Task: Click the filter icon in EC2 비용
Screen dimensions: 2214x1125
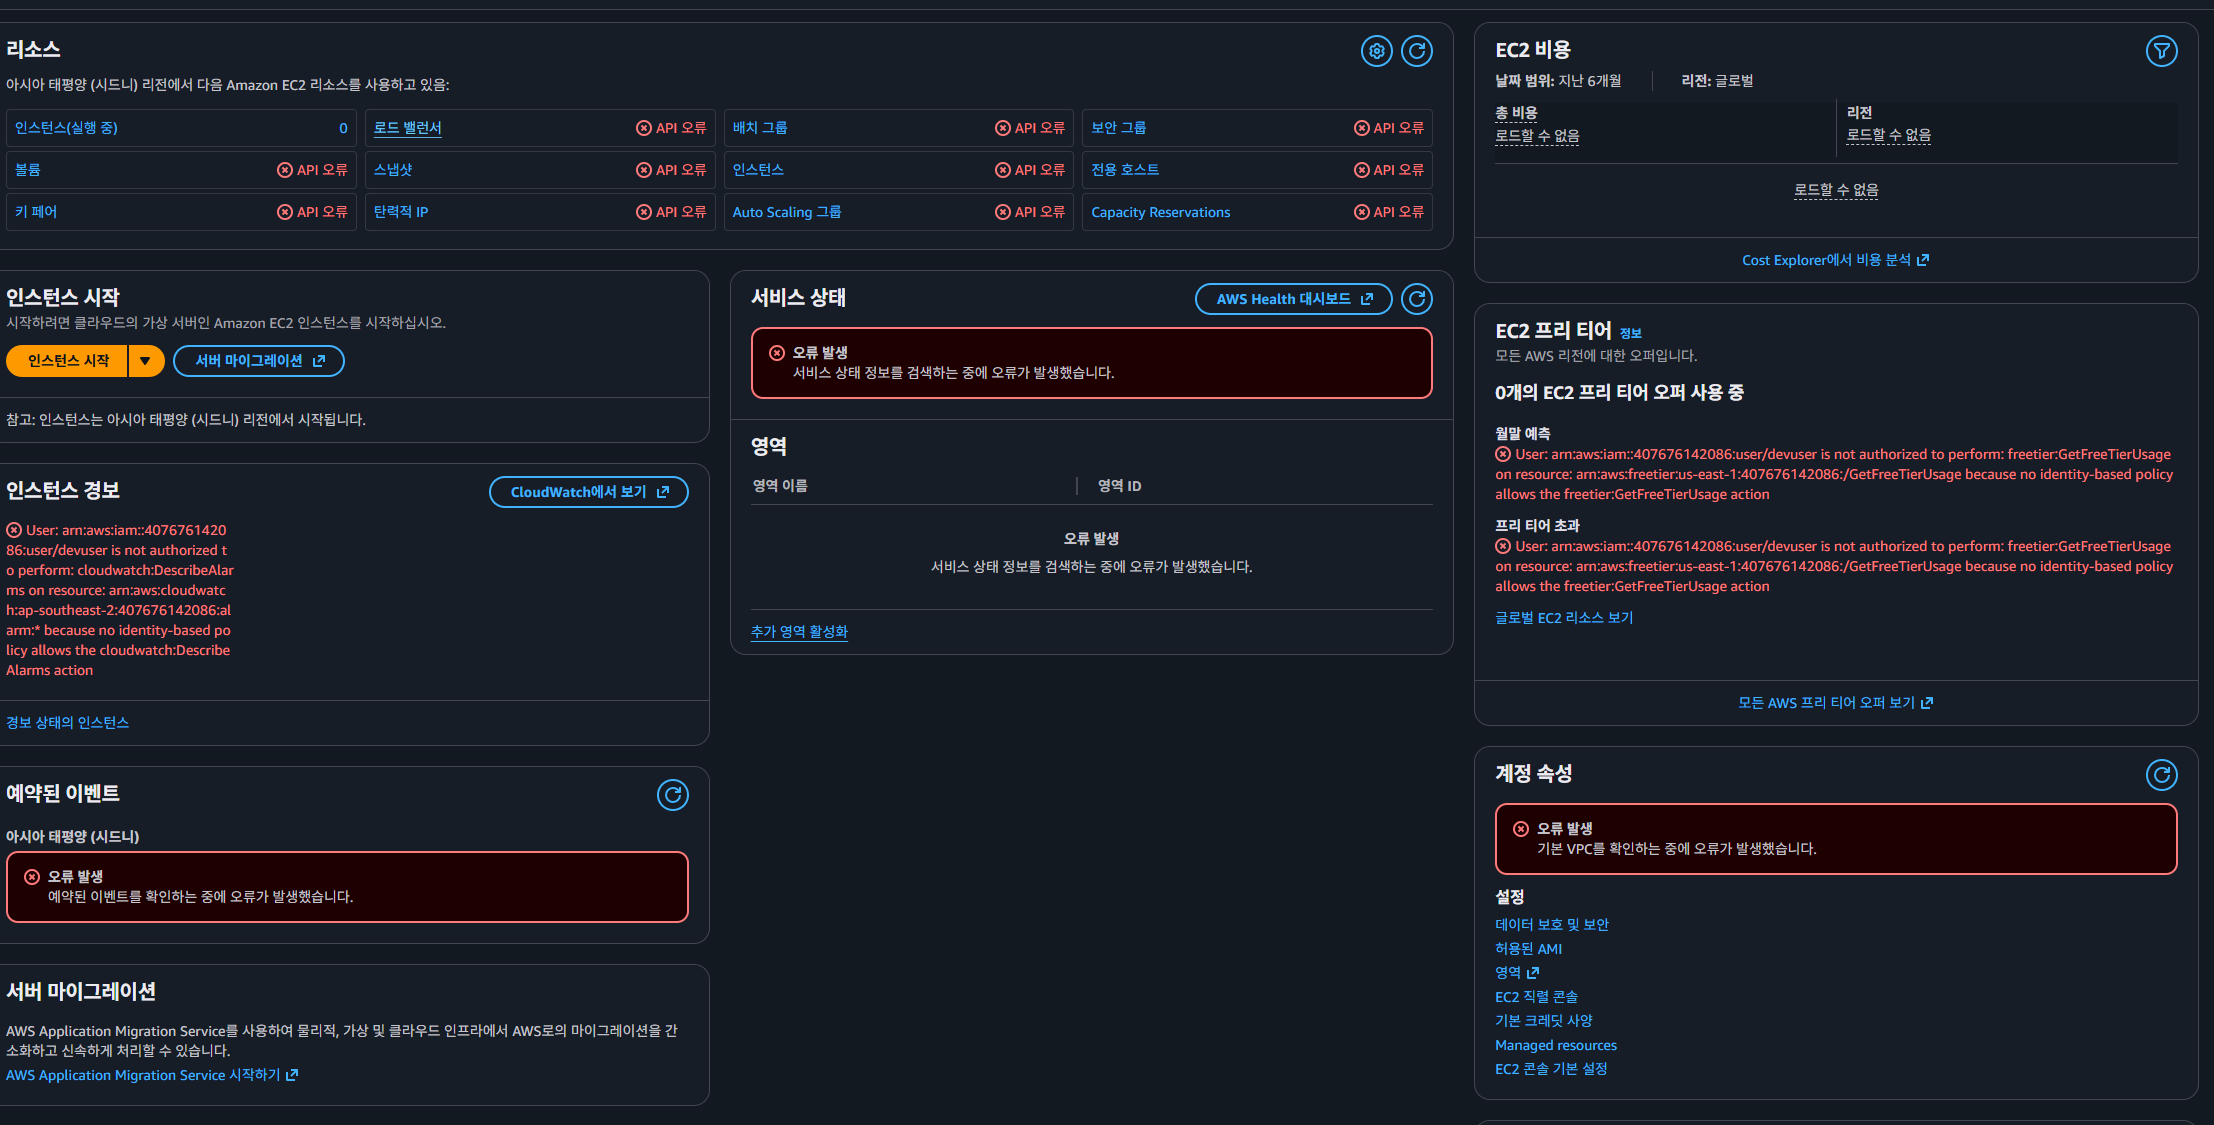Action: pyautogui.click(x=2162, y=51)
